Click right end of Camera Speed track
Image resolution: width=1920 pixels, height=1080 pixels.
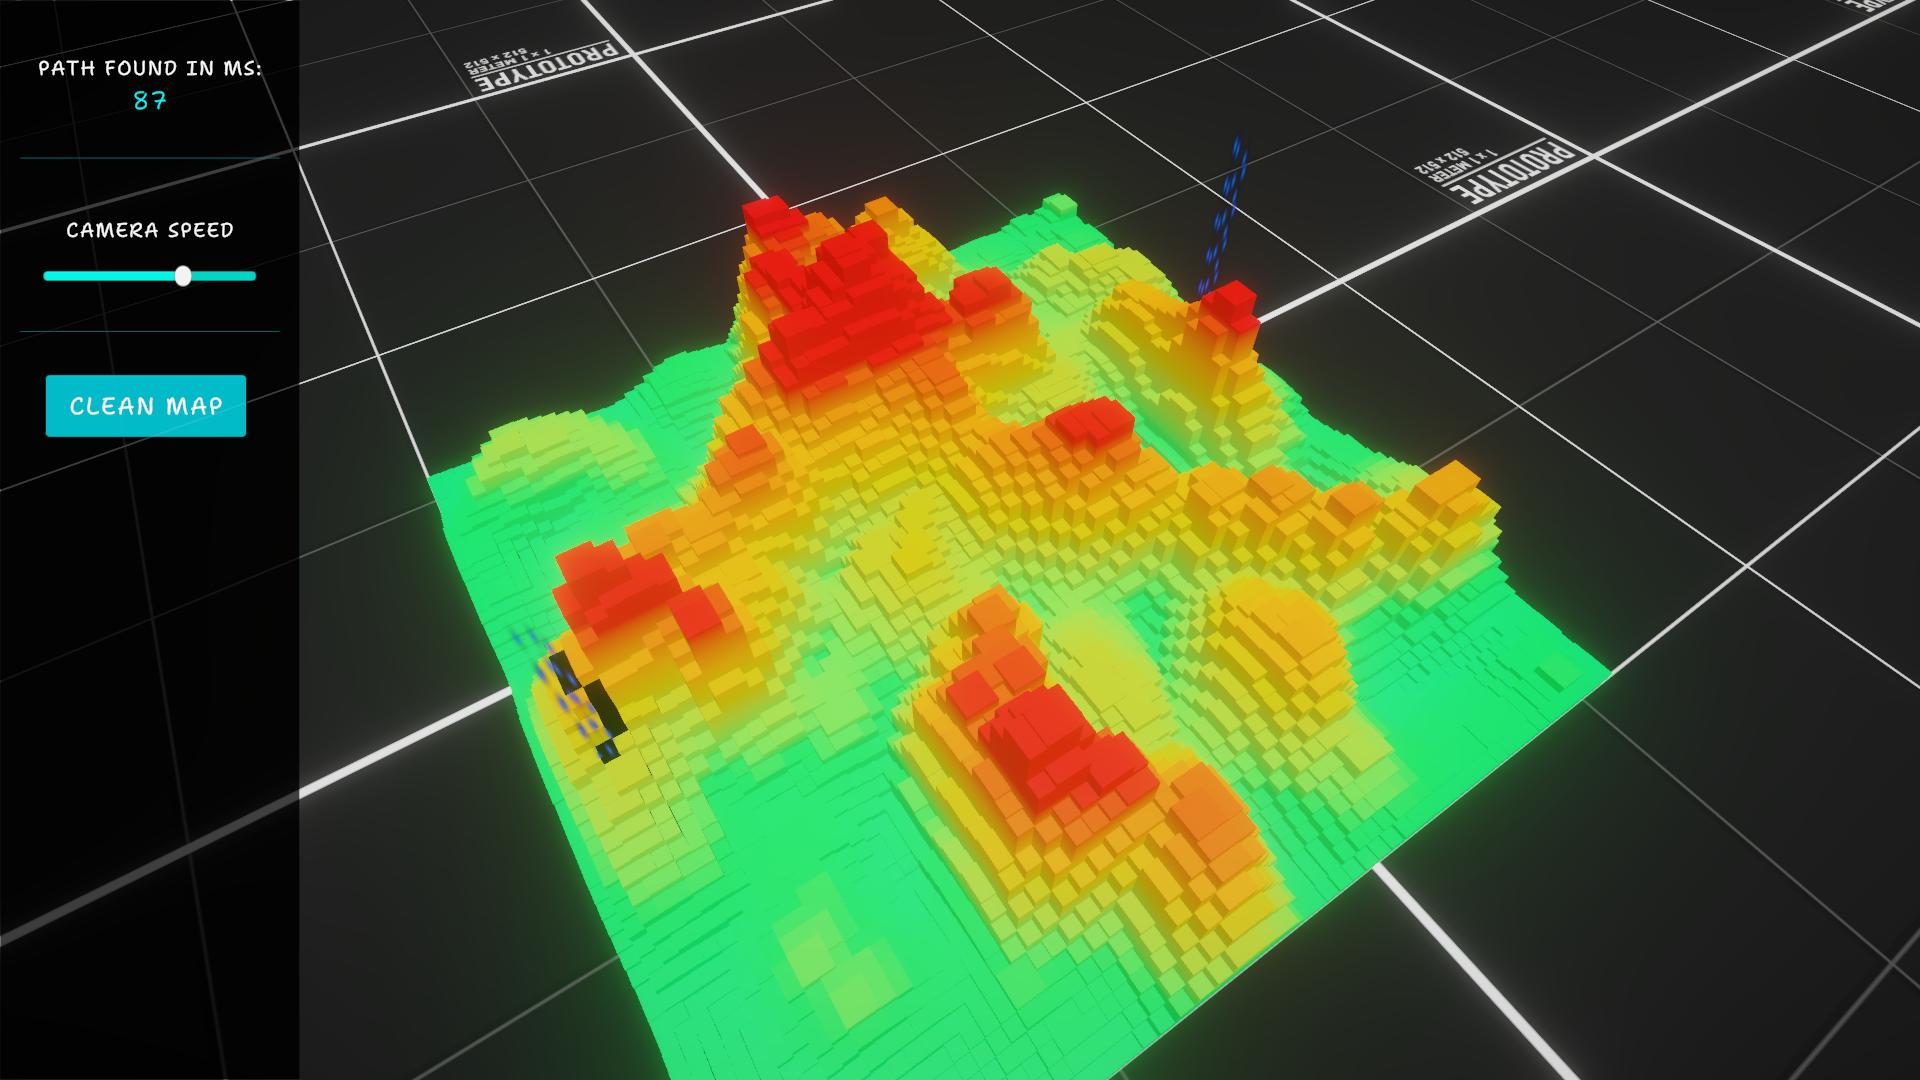point(252,276)
